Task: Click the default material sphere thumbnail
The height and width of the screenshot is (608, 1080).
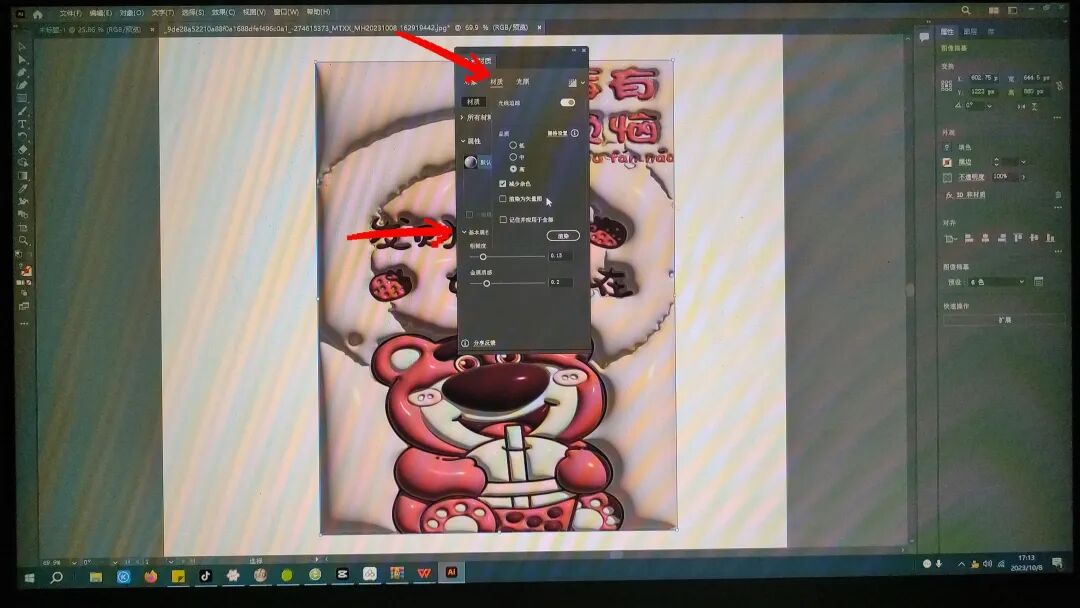Action: click(x=470, y=162)
